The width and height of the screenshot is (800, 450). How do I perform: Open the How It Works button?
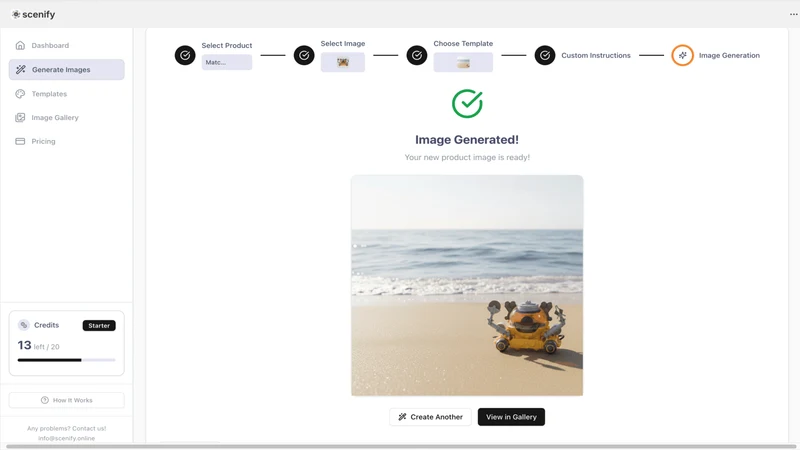coord(66,400)
